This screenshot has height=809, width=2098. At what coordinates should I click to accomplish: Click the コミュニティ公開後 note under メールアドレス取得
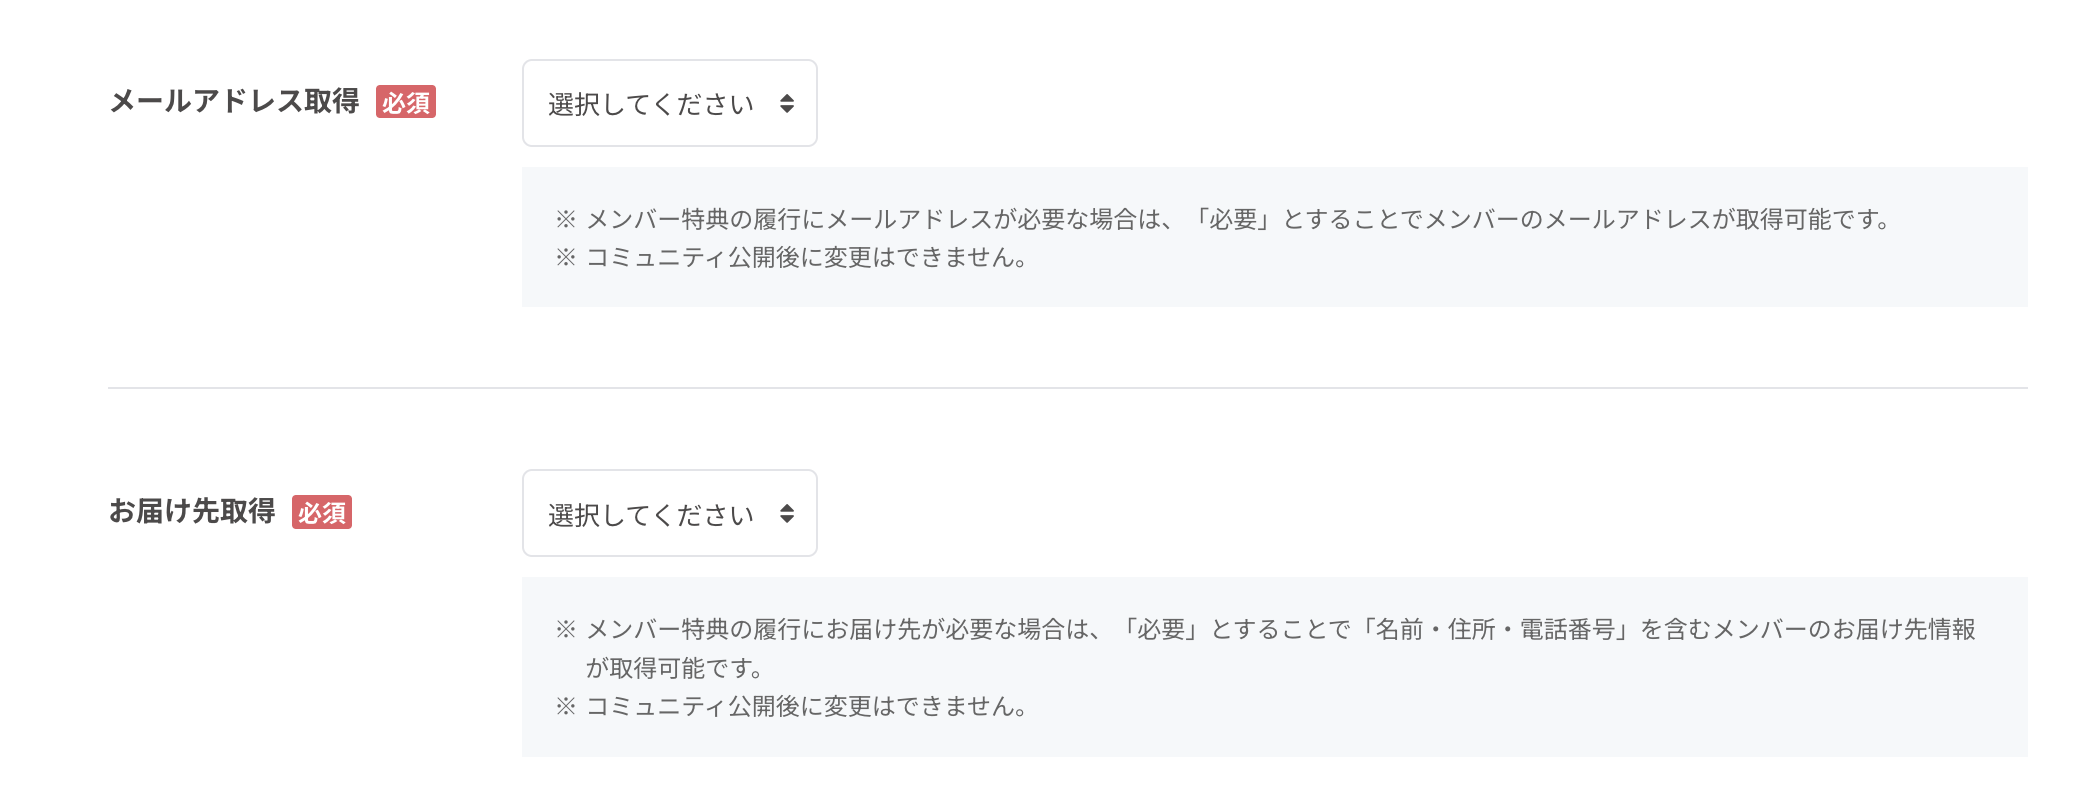(806, 257)
